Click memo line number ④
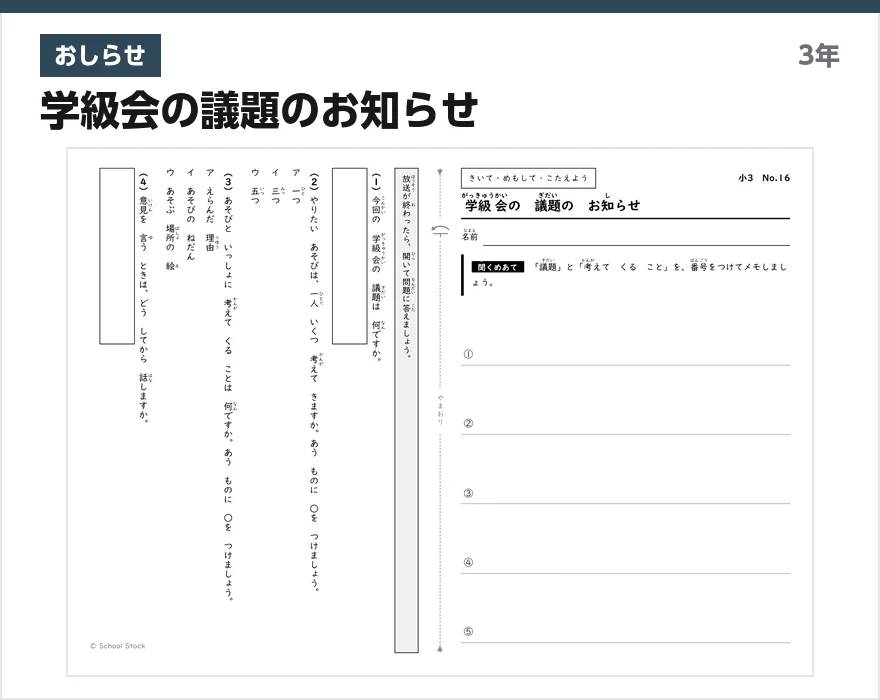This screenshot has height=700, width=880. (468, 562)
